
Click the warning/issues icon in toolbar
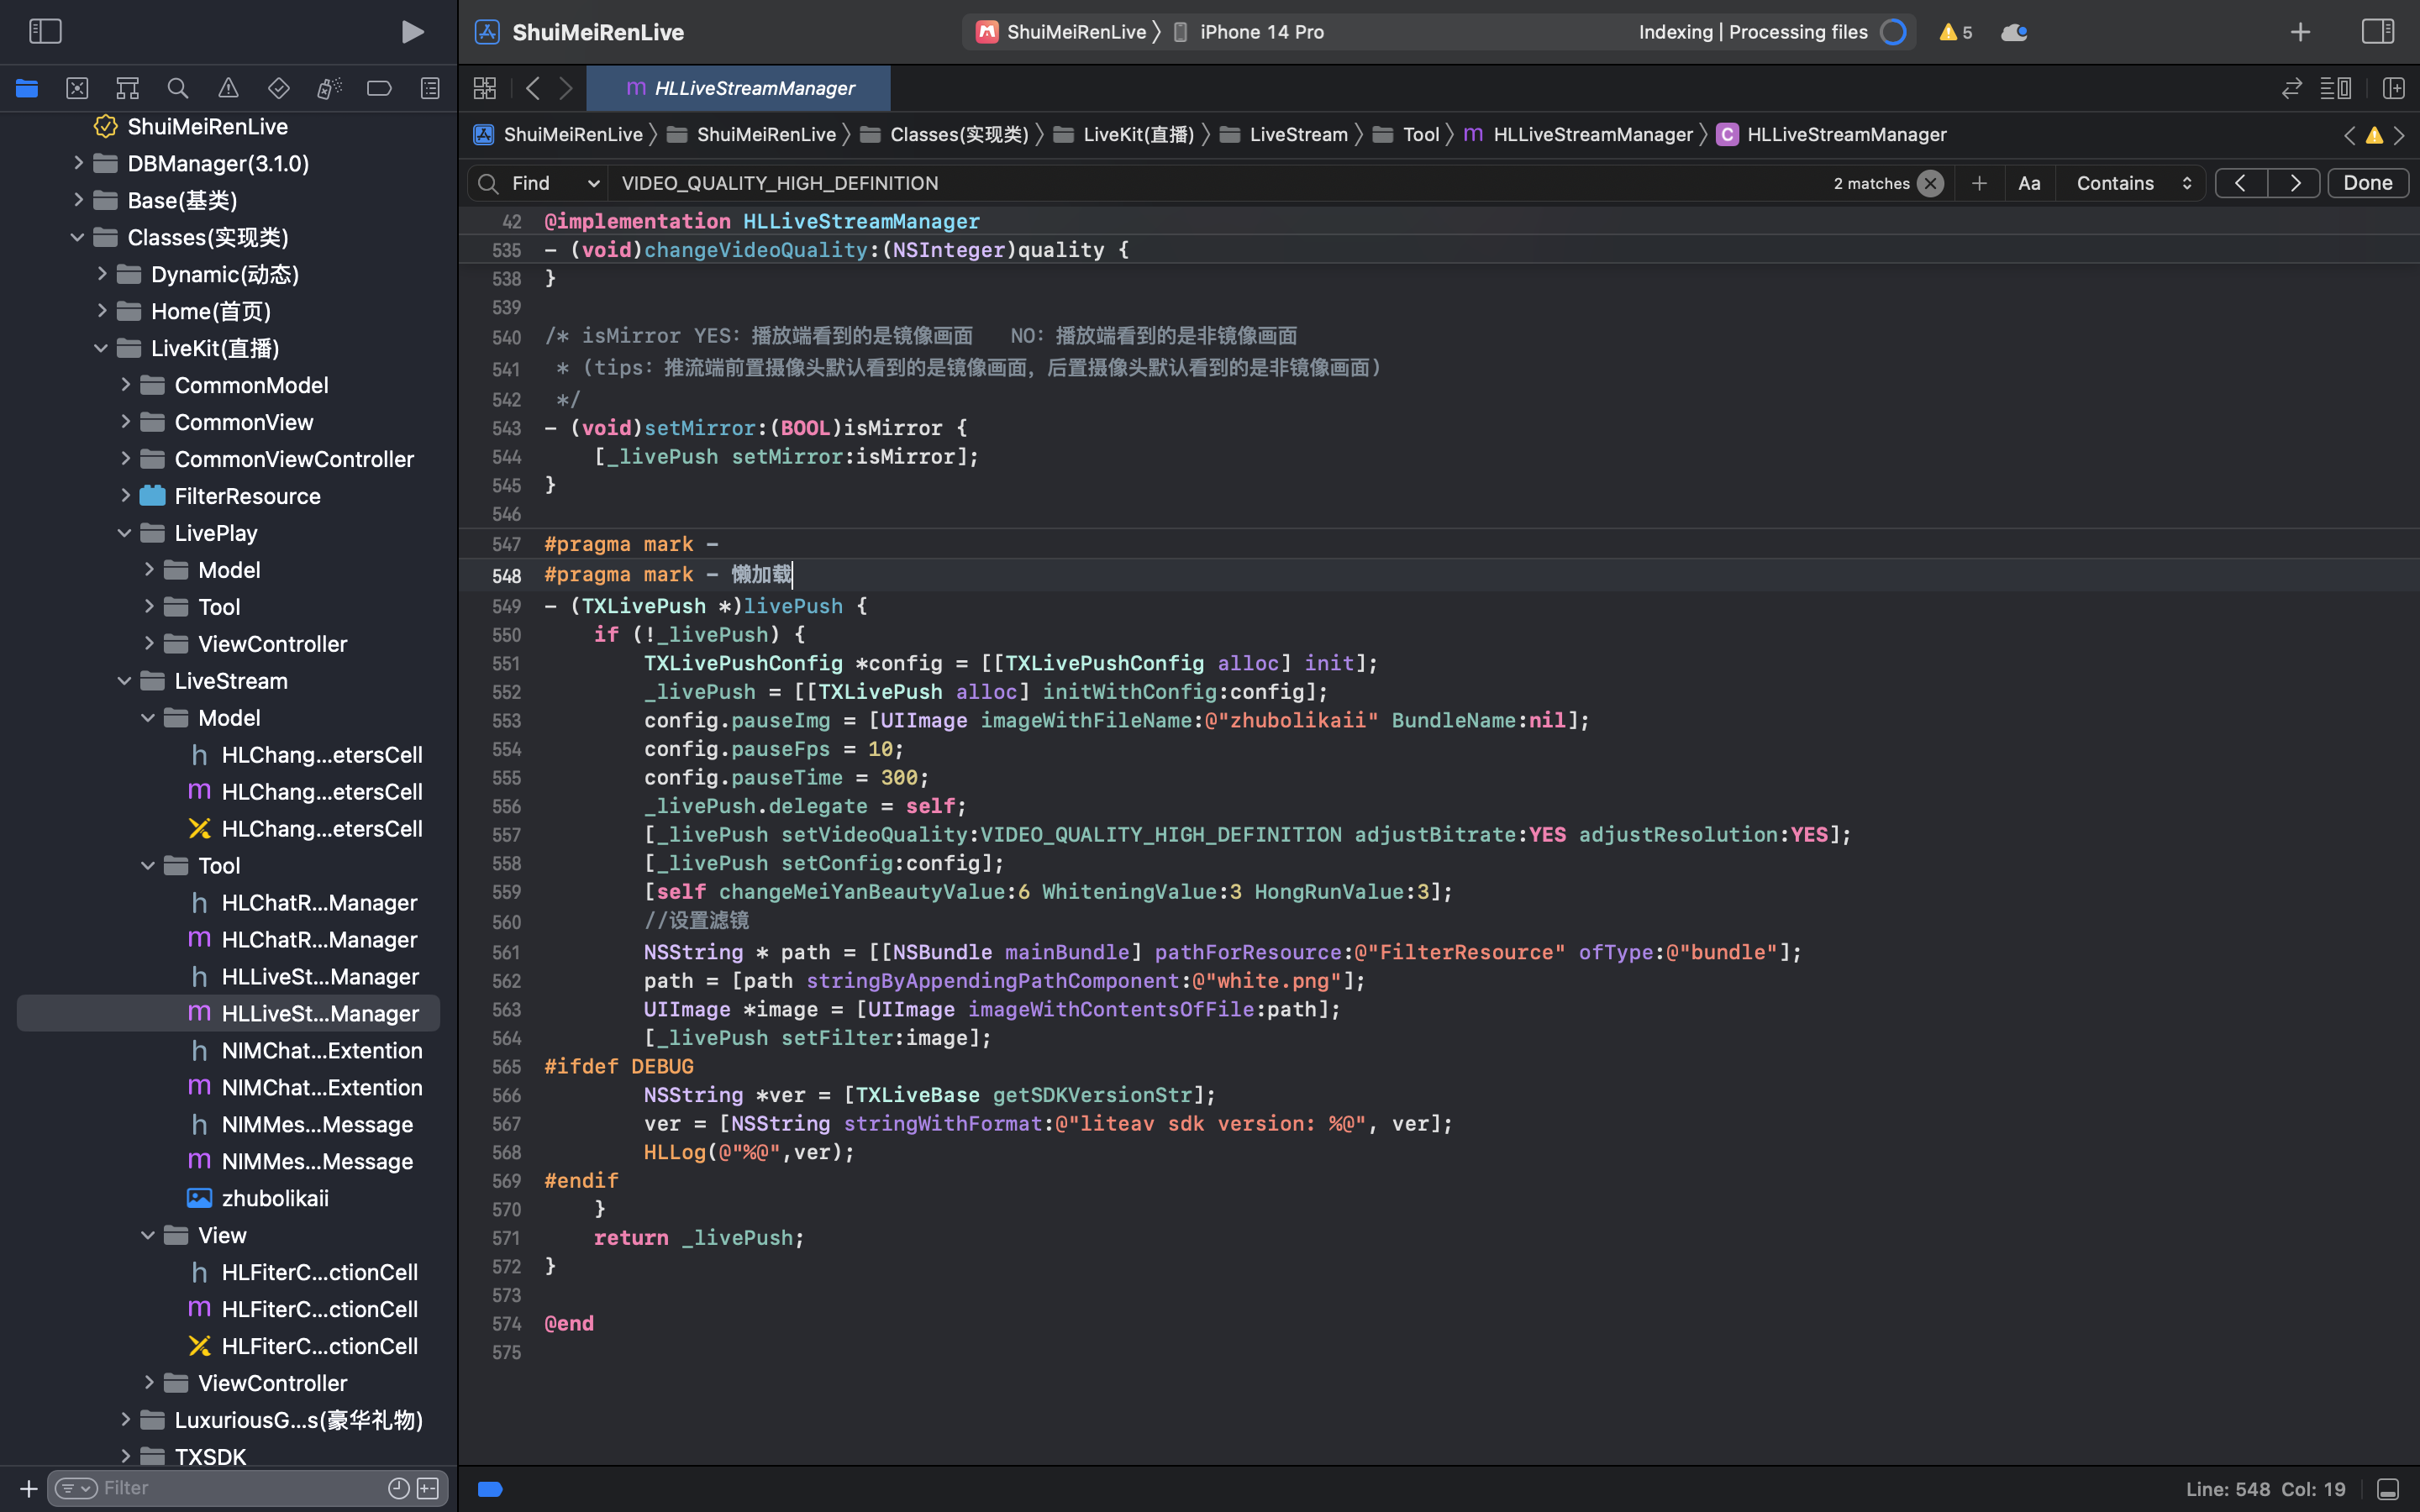(1951, 31)
